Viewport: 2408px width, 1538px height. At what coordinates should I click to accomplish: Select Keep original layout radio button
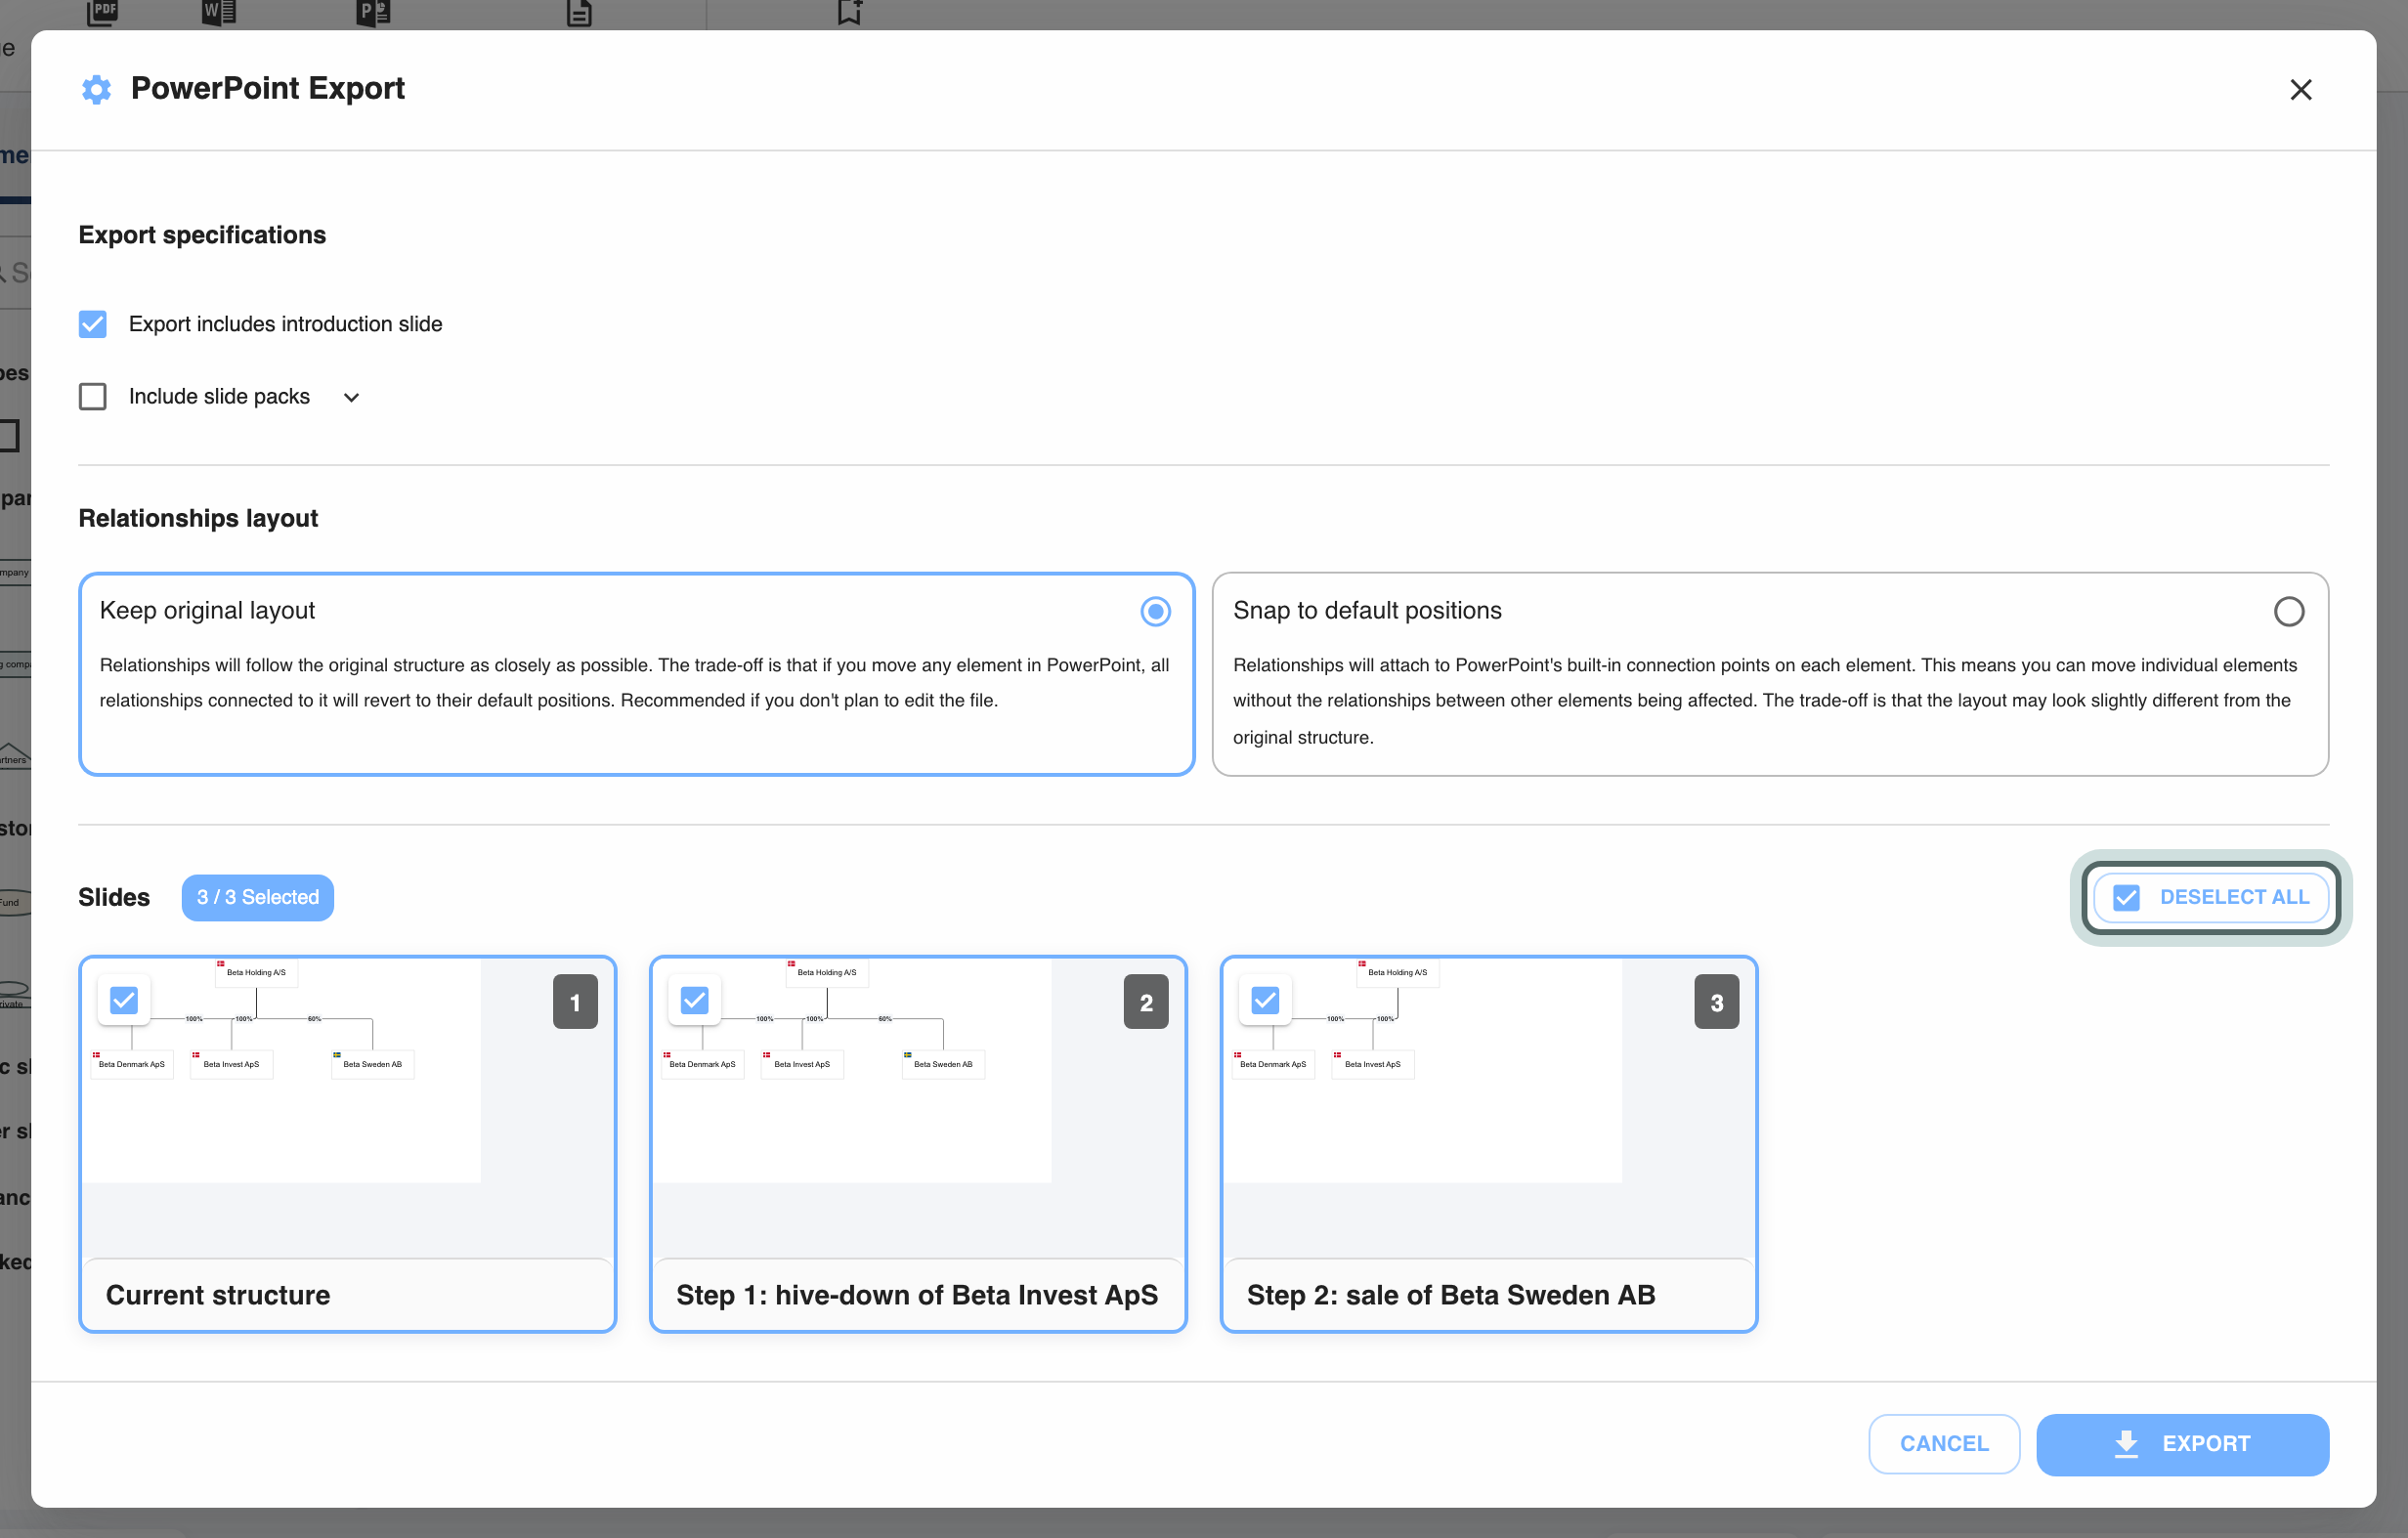tap(1155, 611)
